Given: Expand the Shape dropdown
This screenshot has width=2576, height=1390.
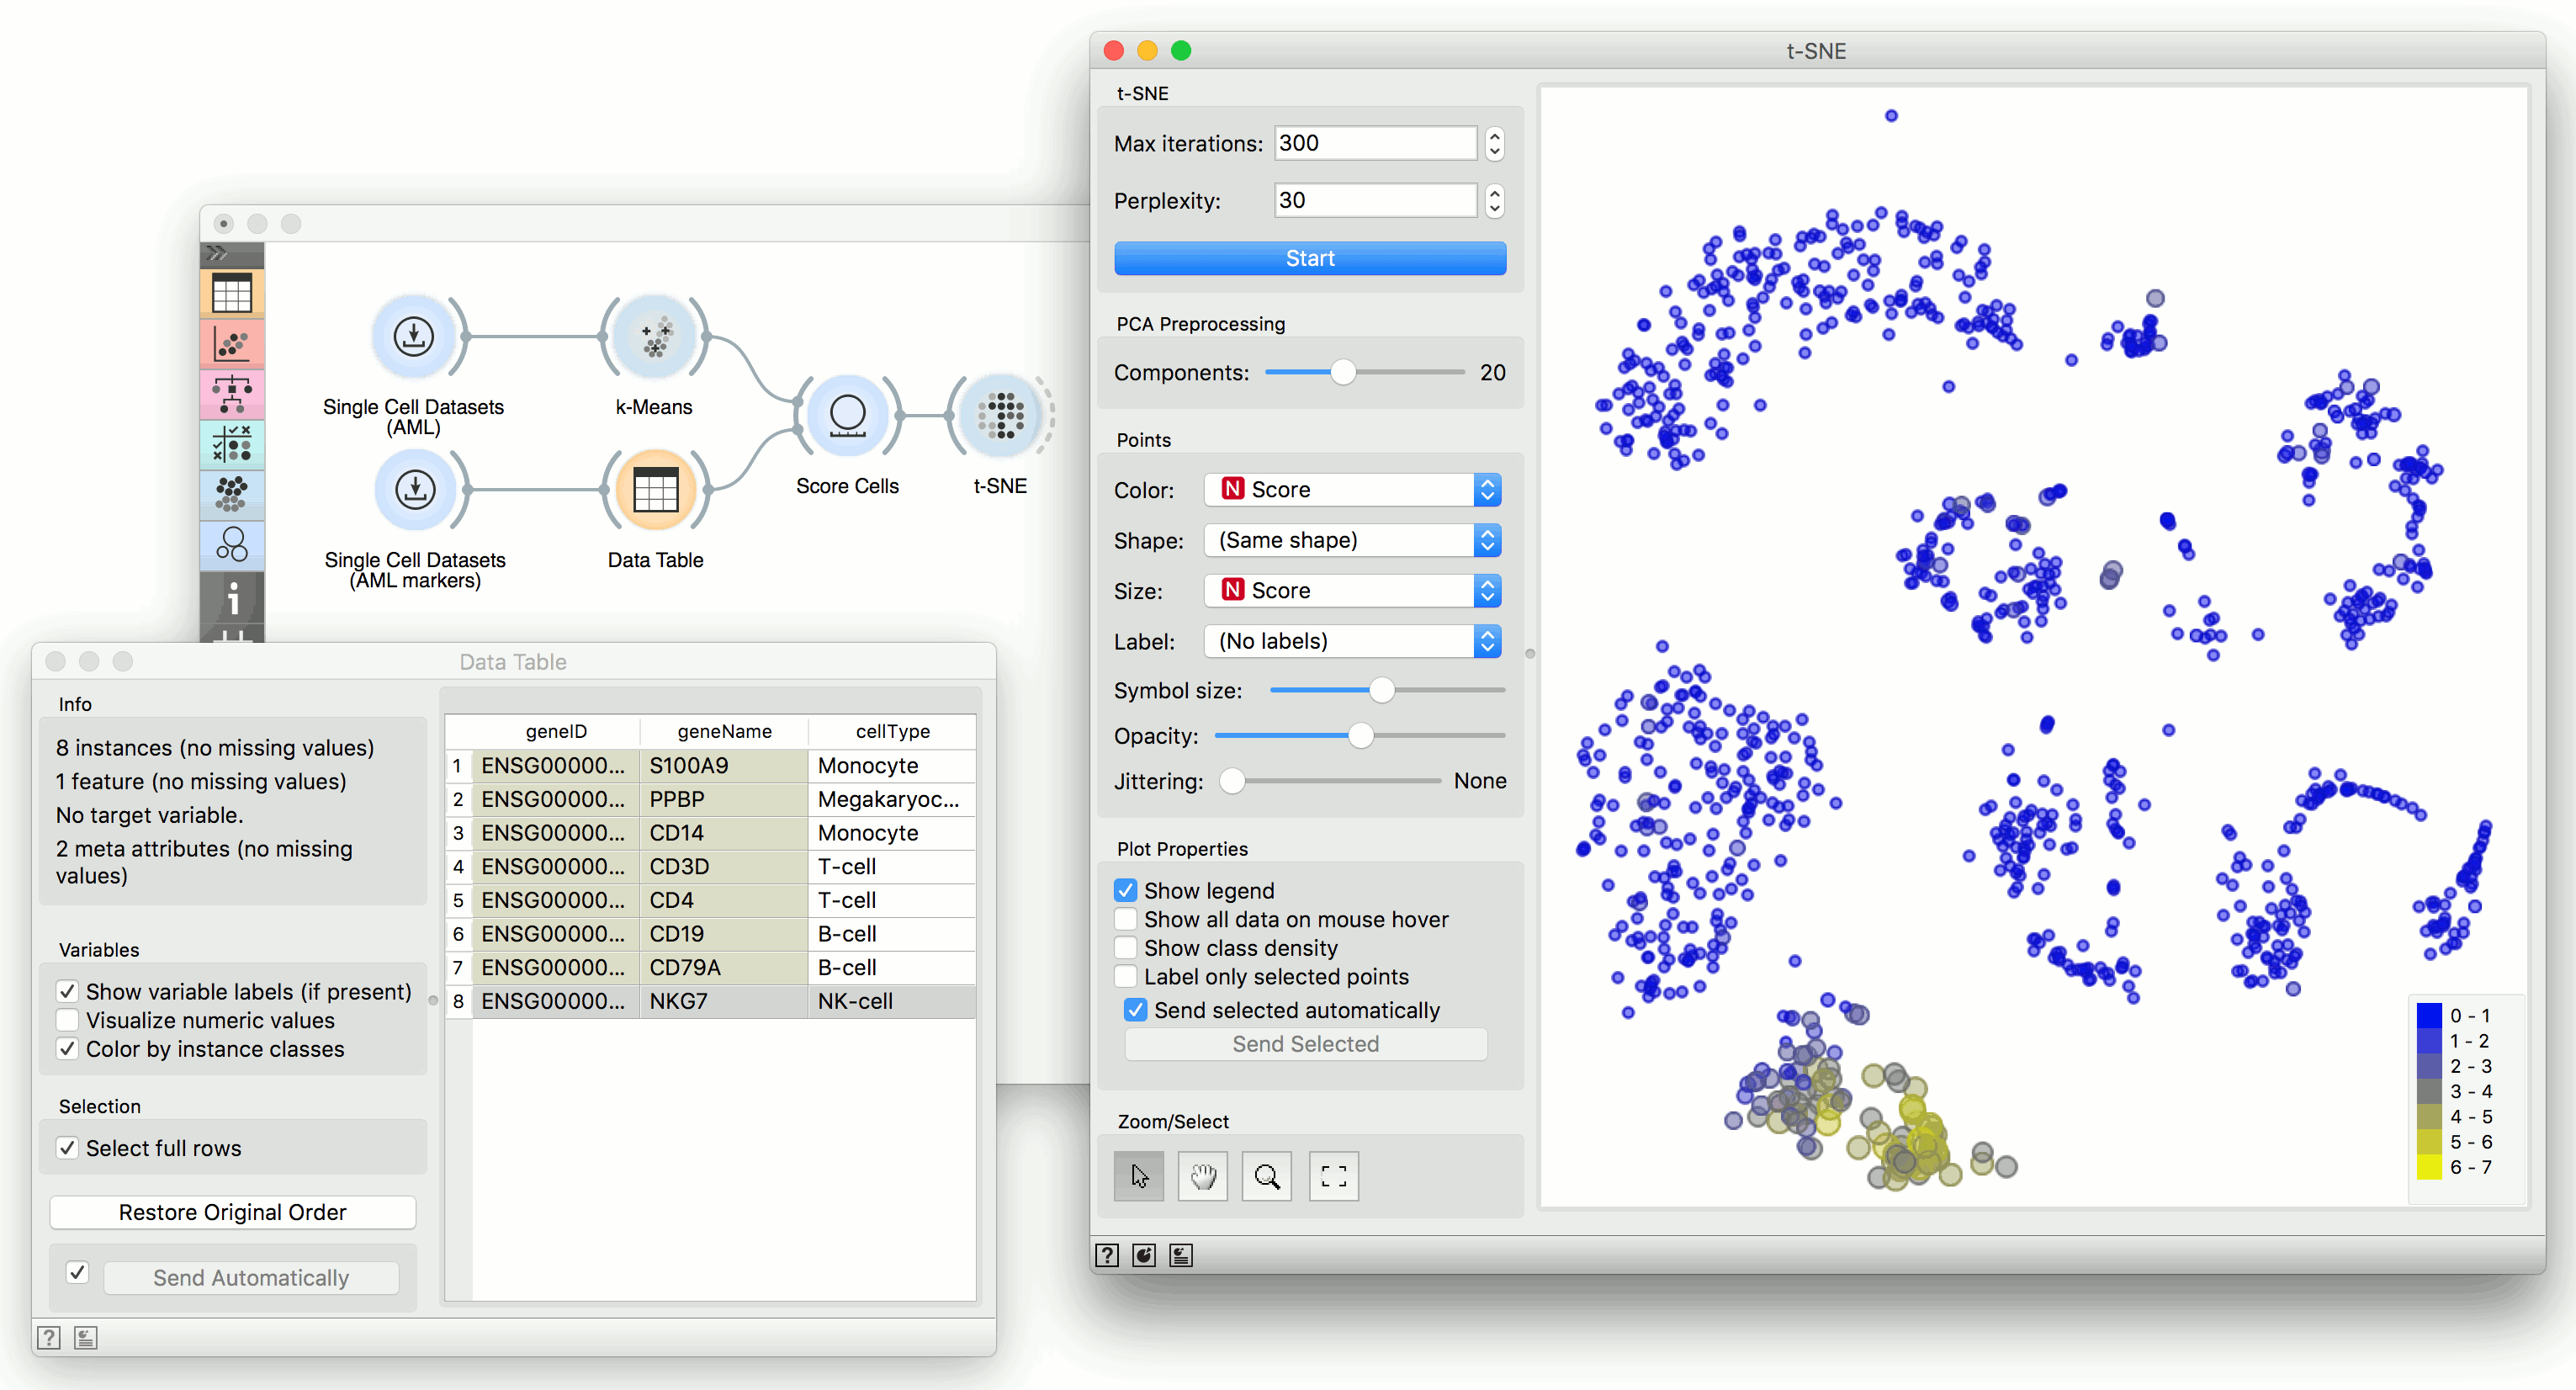Looking at the screenshot, I should click(x=1352, y=540).
